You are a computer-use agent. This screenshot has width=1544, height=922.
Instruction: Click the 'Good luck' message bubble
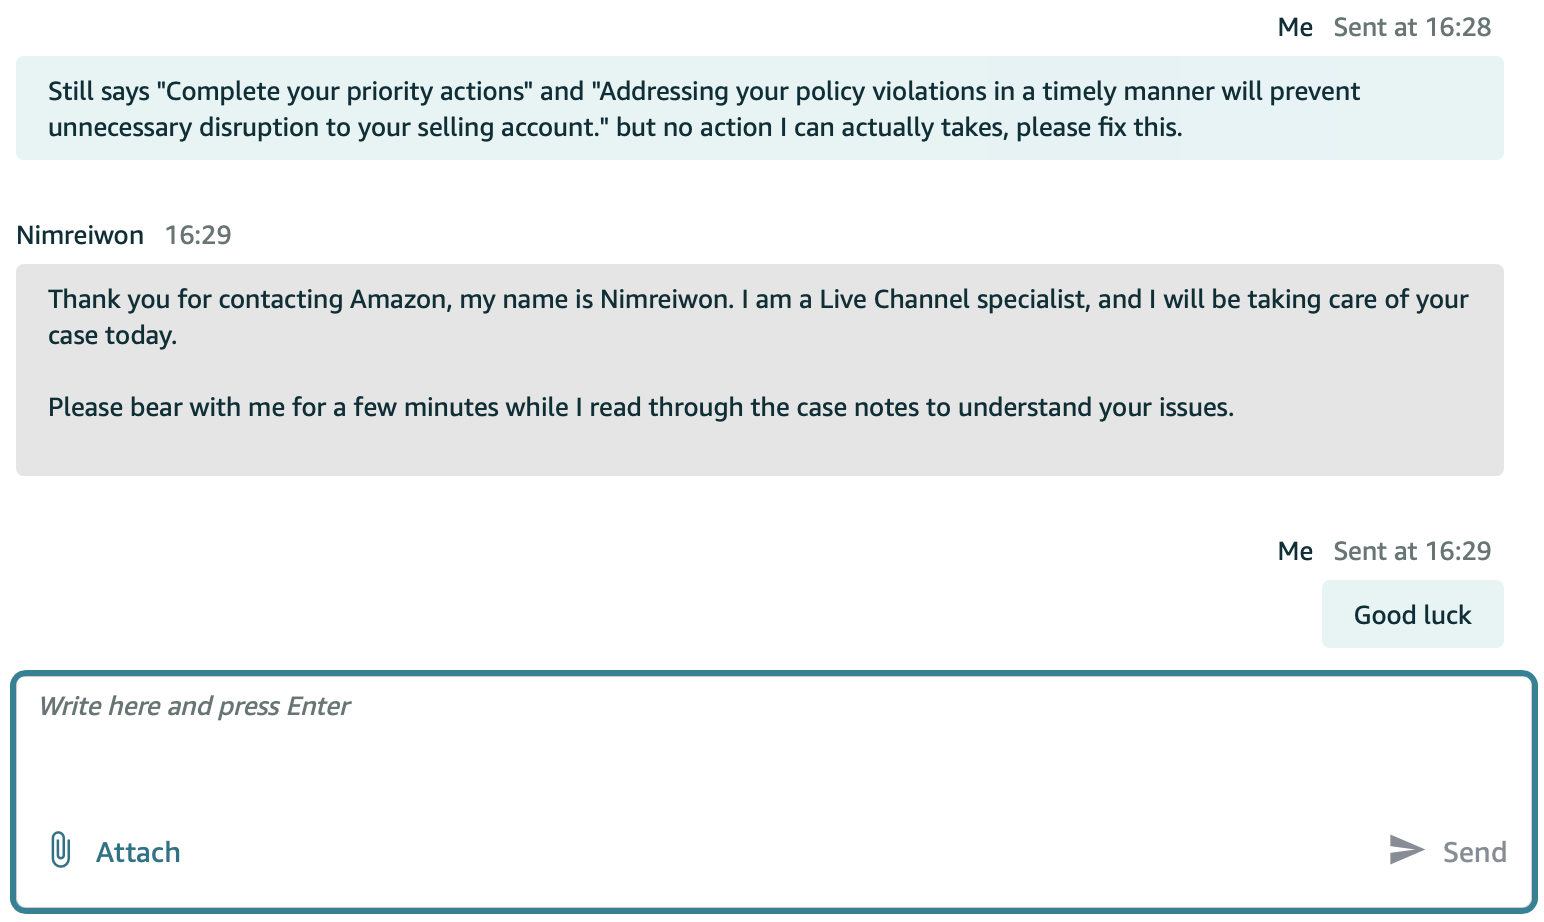(1412, 615)
